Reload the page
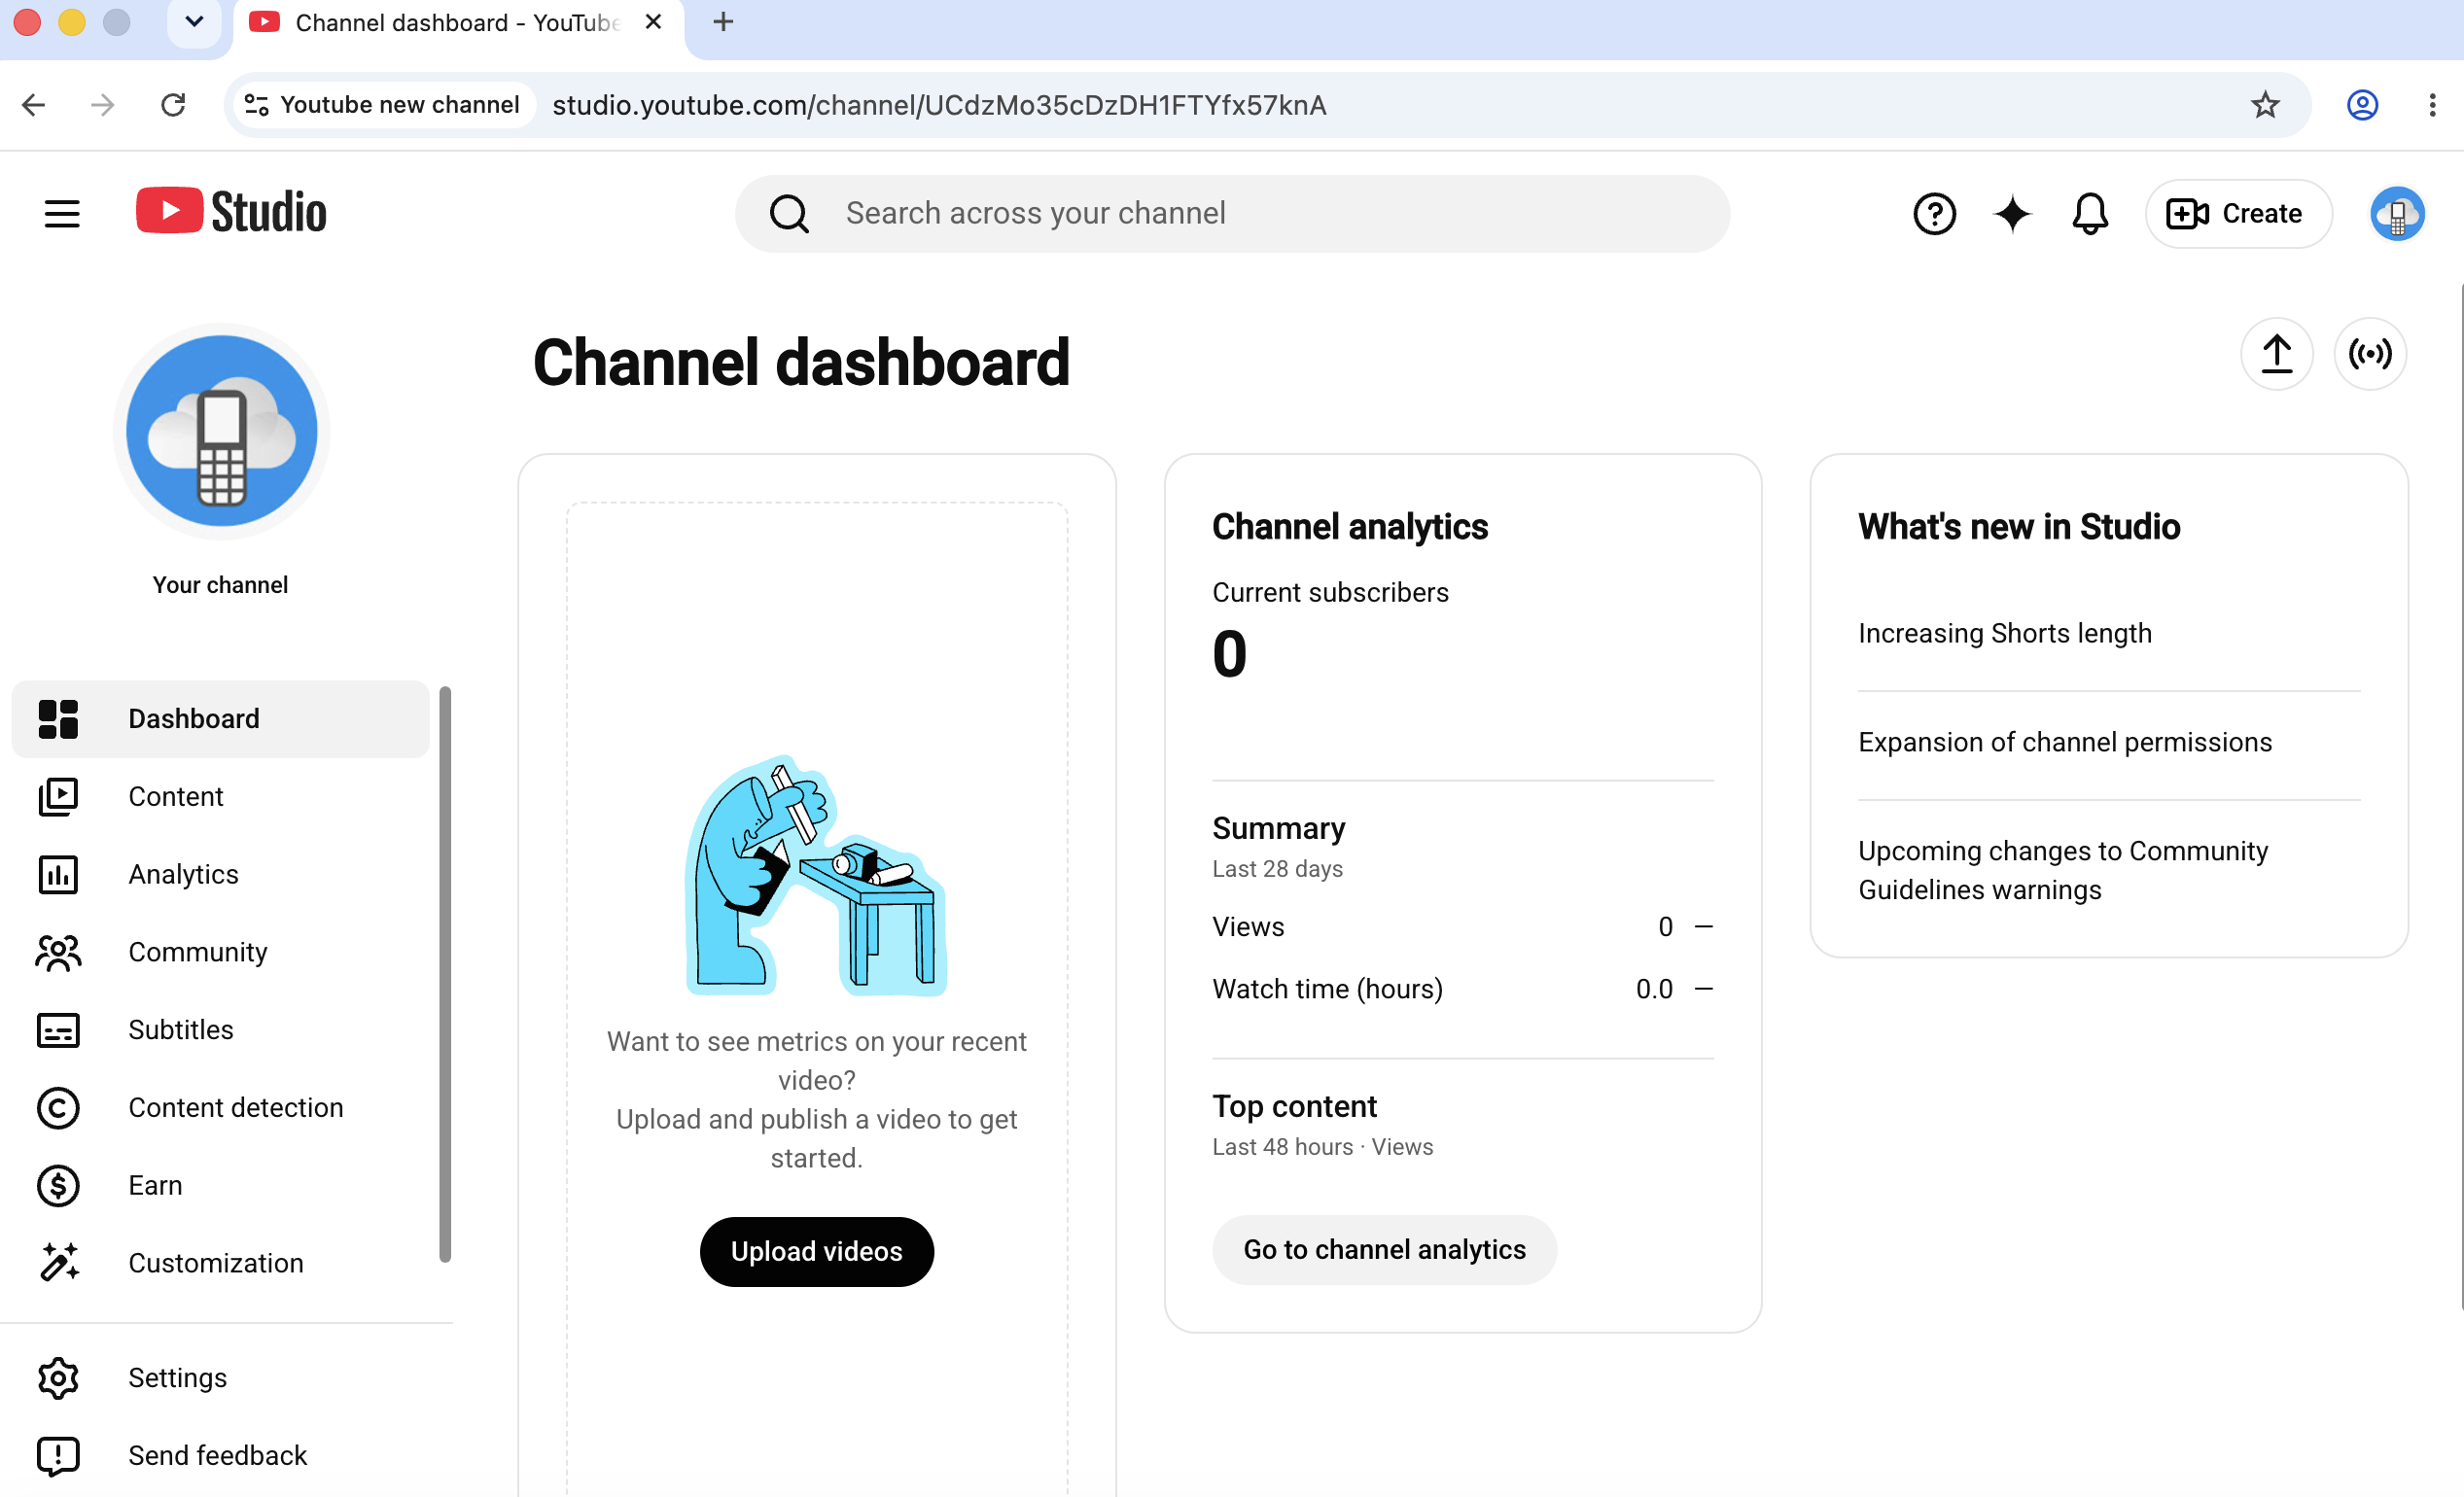Viewport: 2464px width, 1497px height. click(173, 105)
